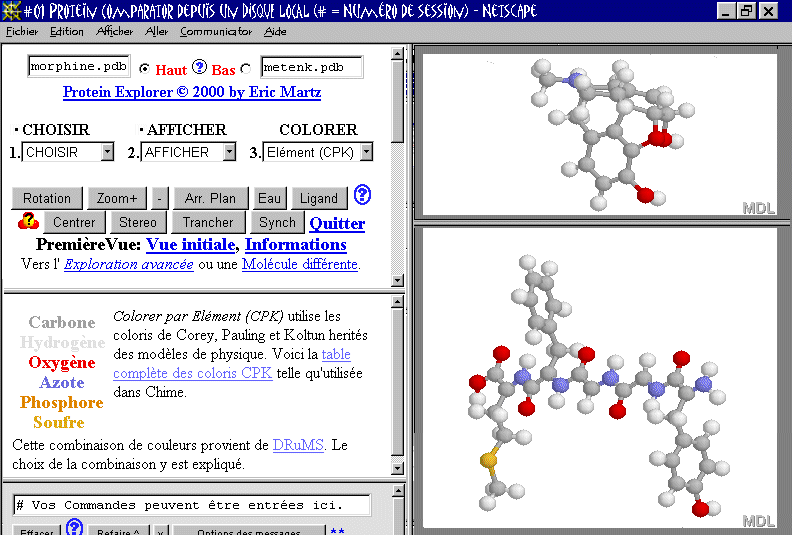Click scroll up arrow in color legend frame
The image size is (792, 535).
(x=398, y=302)
